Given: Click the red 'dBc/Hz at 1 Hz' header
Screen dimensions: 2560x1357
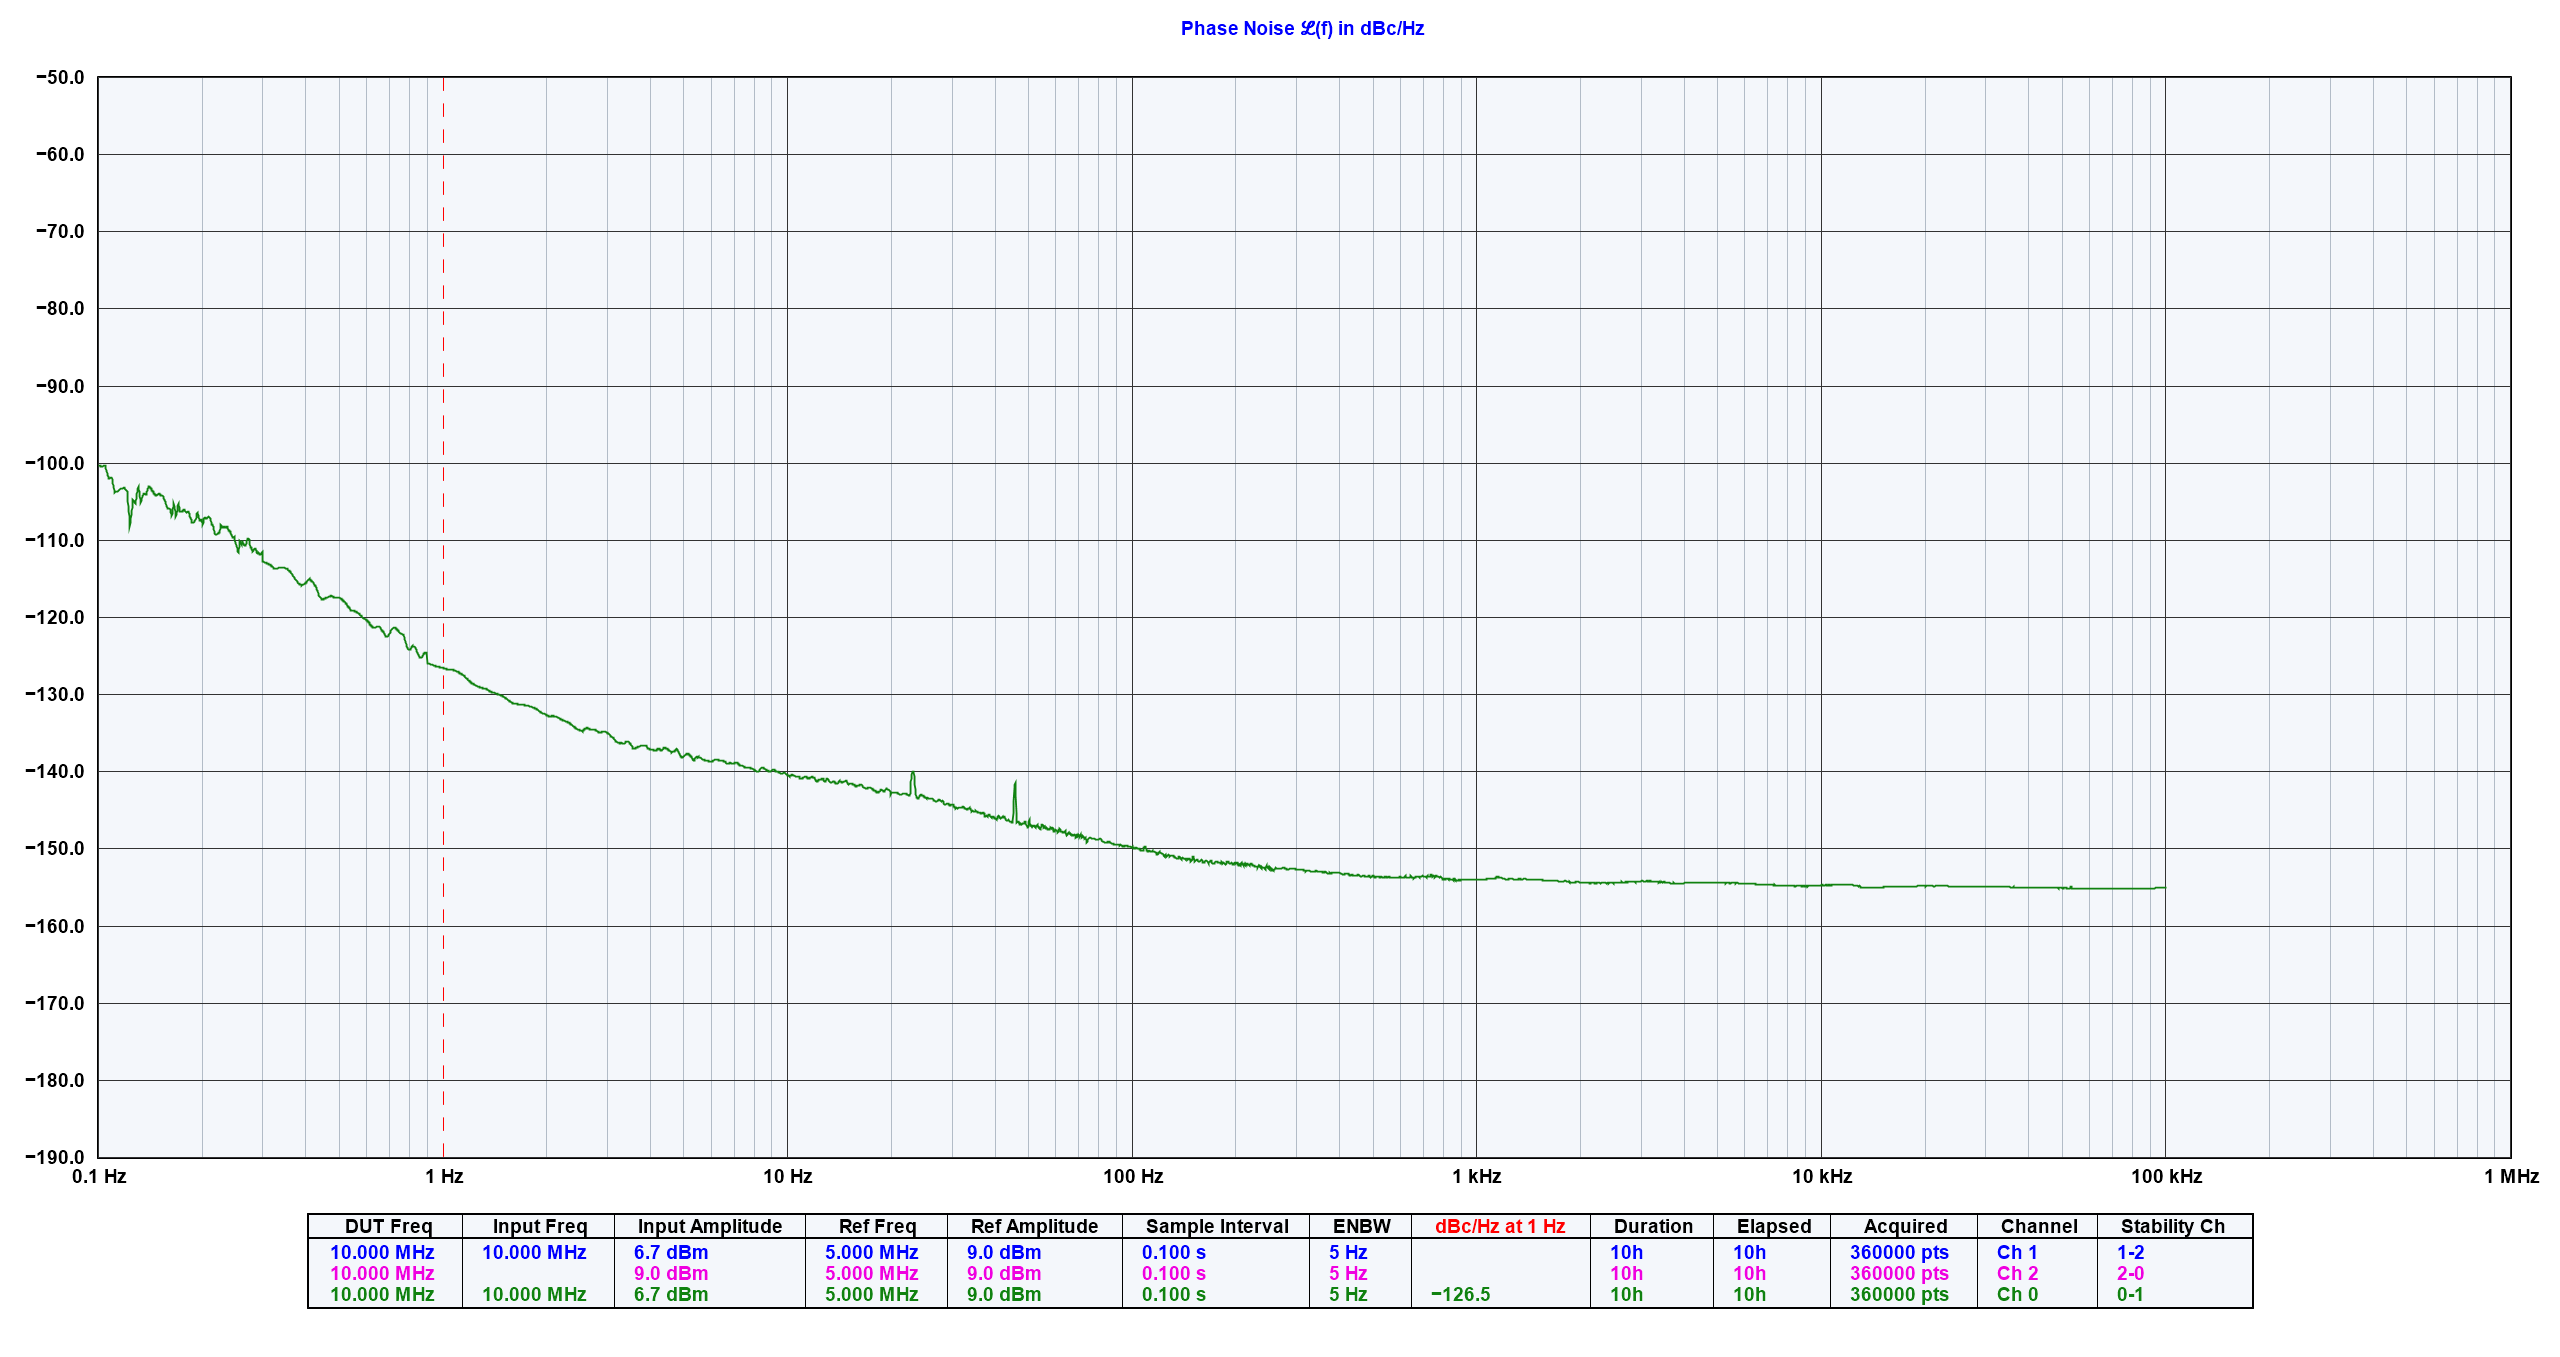Looking at the screenshot, I should (x=1499, y=1226).
